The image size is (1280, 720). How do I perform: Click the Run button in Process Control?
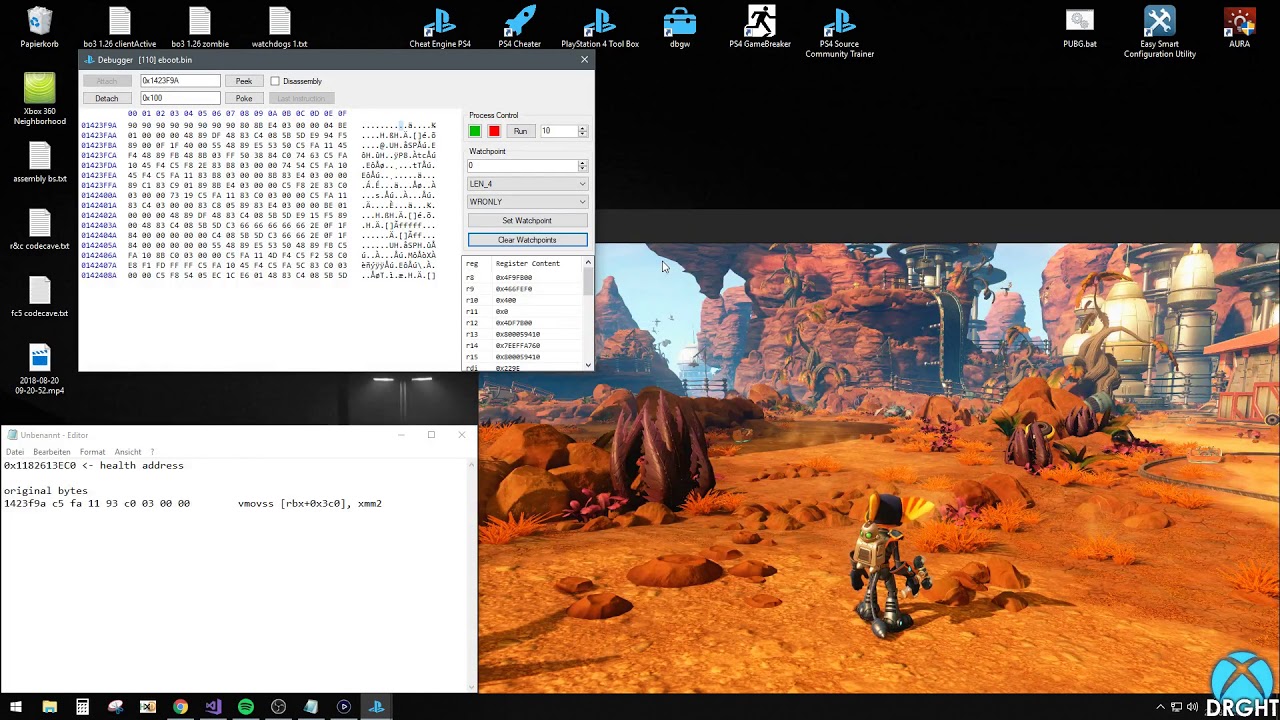(520, 131)
